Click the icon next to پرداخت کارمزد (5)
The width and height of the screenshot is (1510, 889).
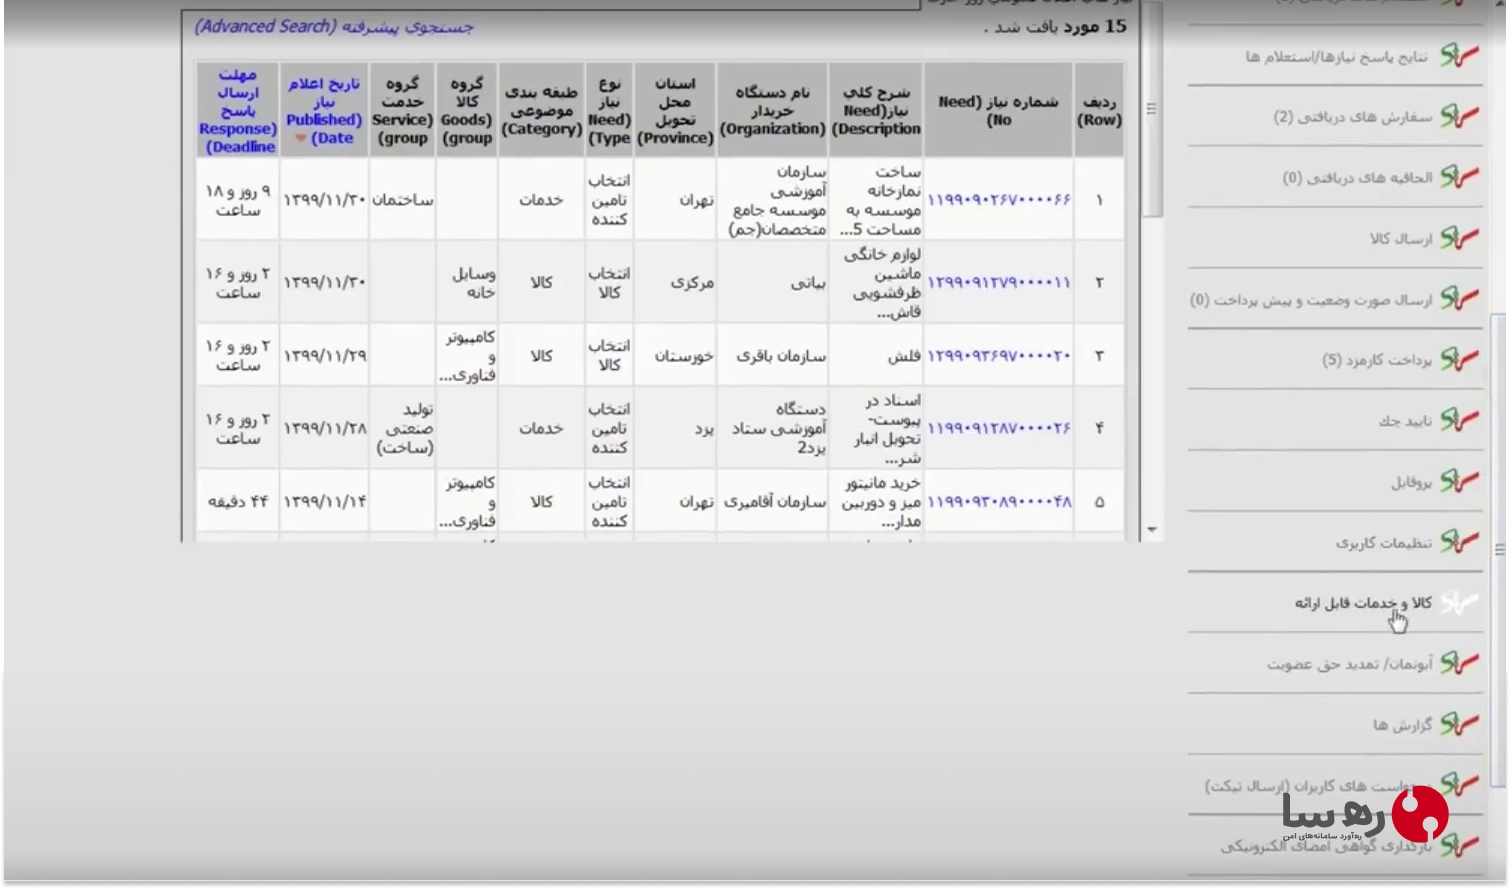click(1459, 360)
